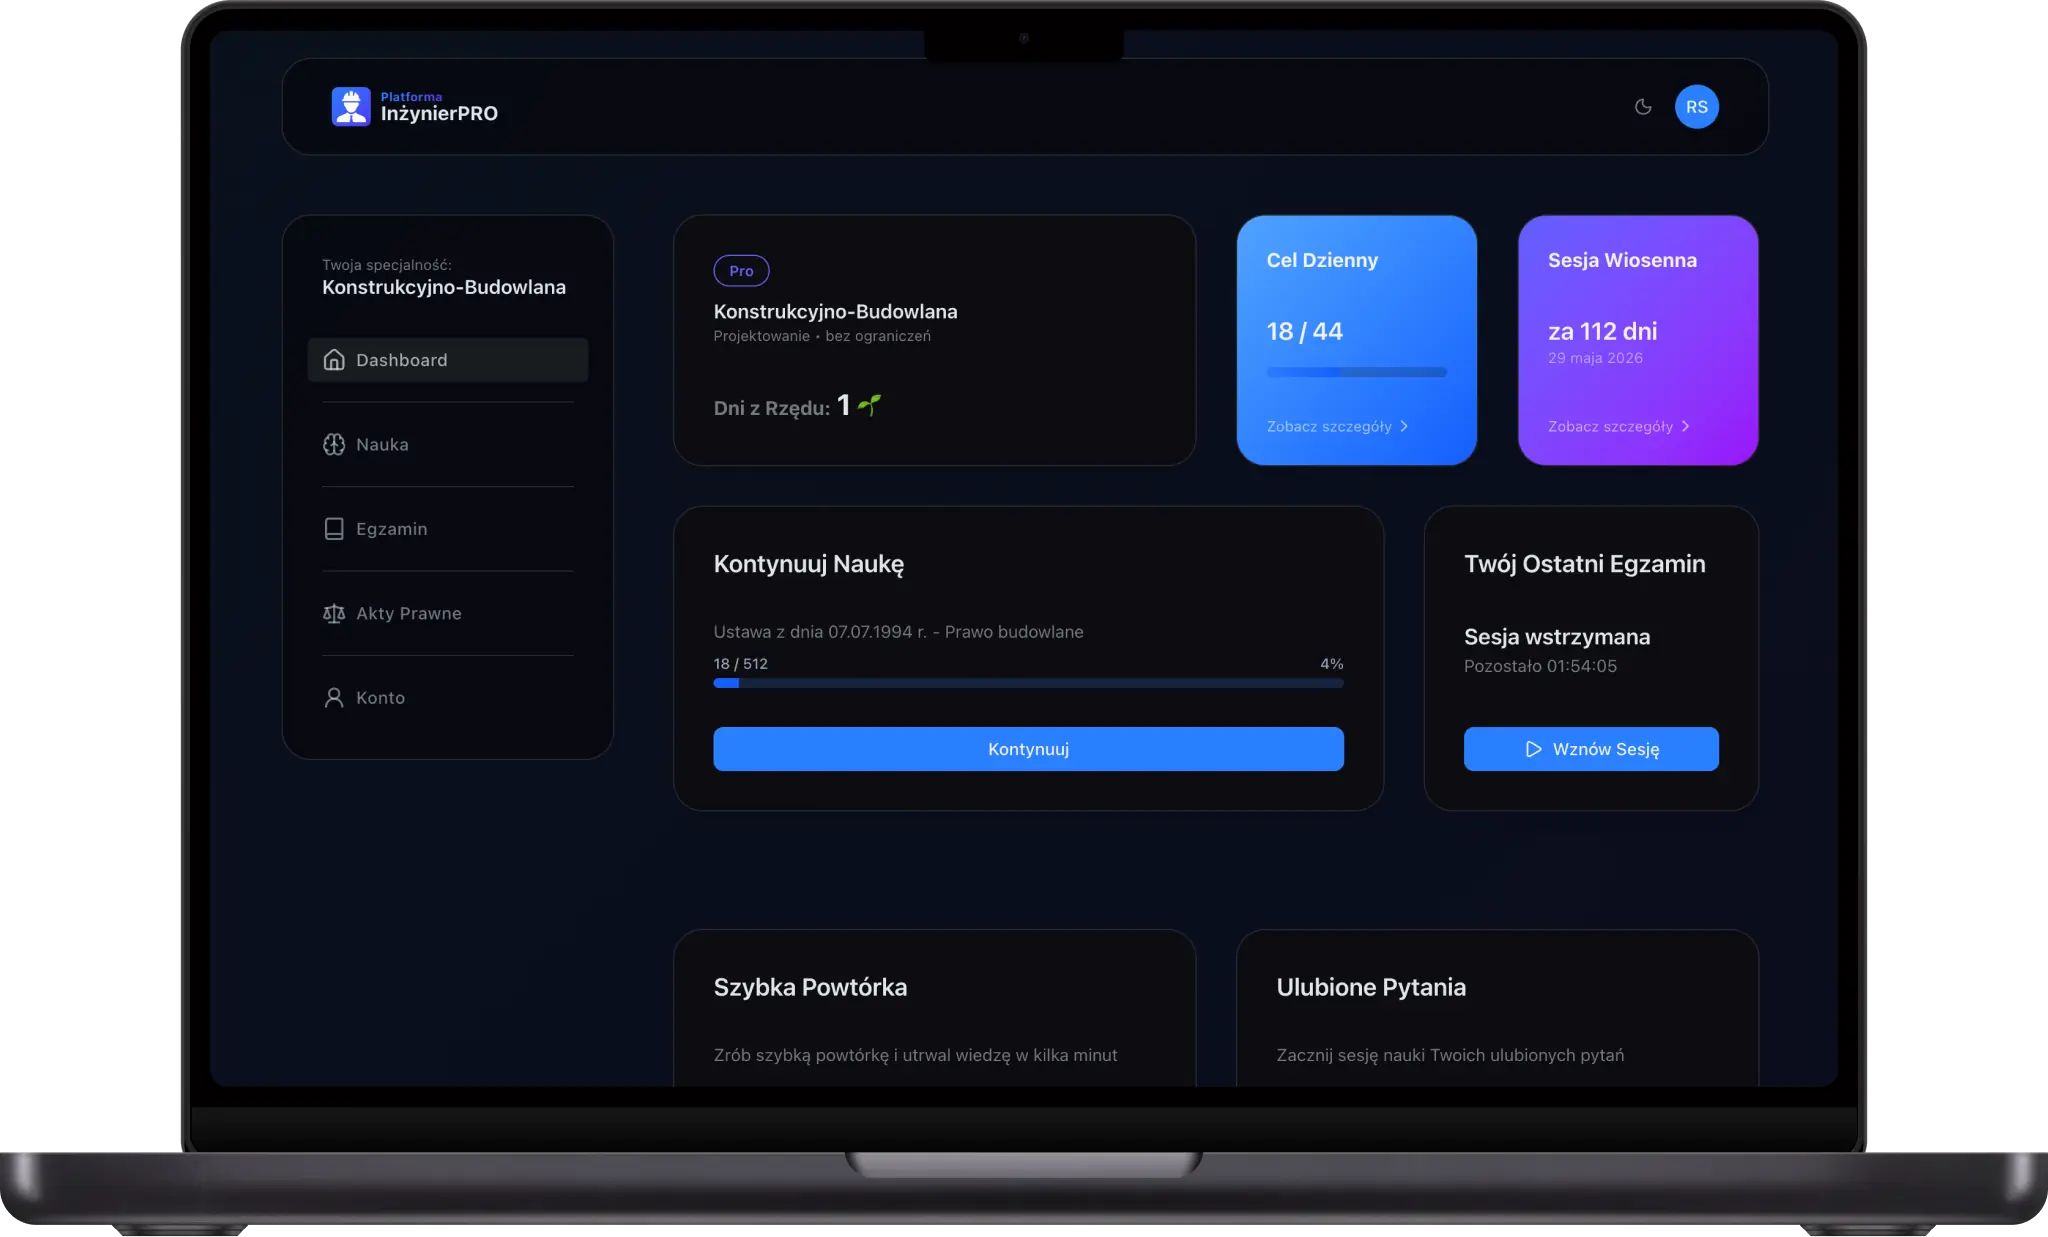Viewport: 2048px width, 1237px height.
Task: Click the green sprout streak icon
Action: 869,405
